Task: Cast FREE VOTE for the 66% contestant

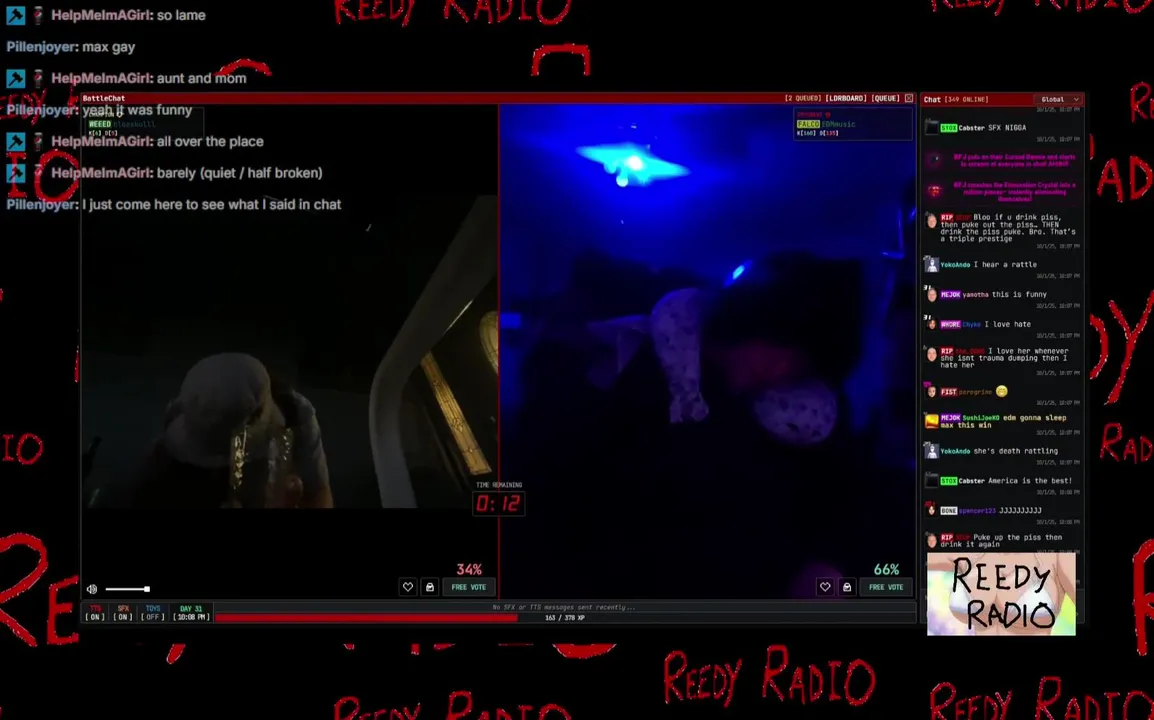Action: click(886, 587)
